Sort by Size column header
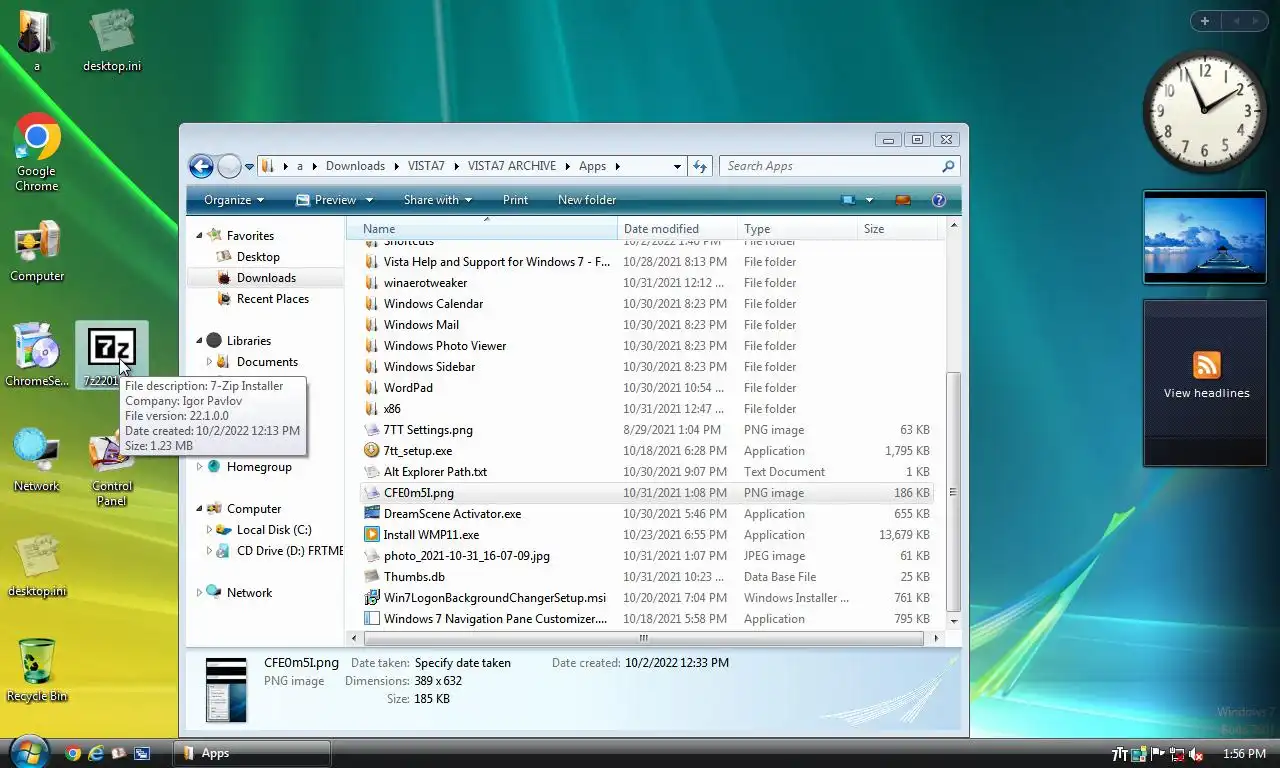The width and height of the screenshot is (1280, 768). click(x=897, y=229)
